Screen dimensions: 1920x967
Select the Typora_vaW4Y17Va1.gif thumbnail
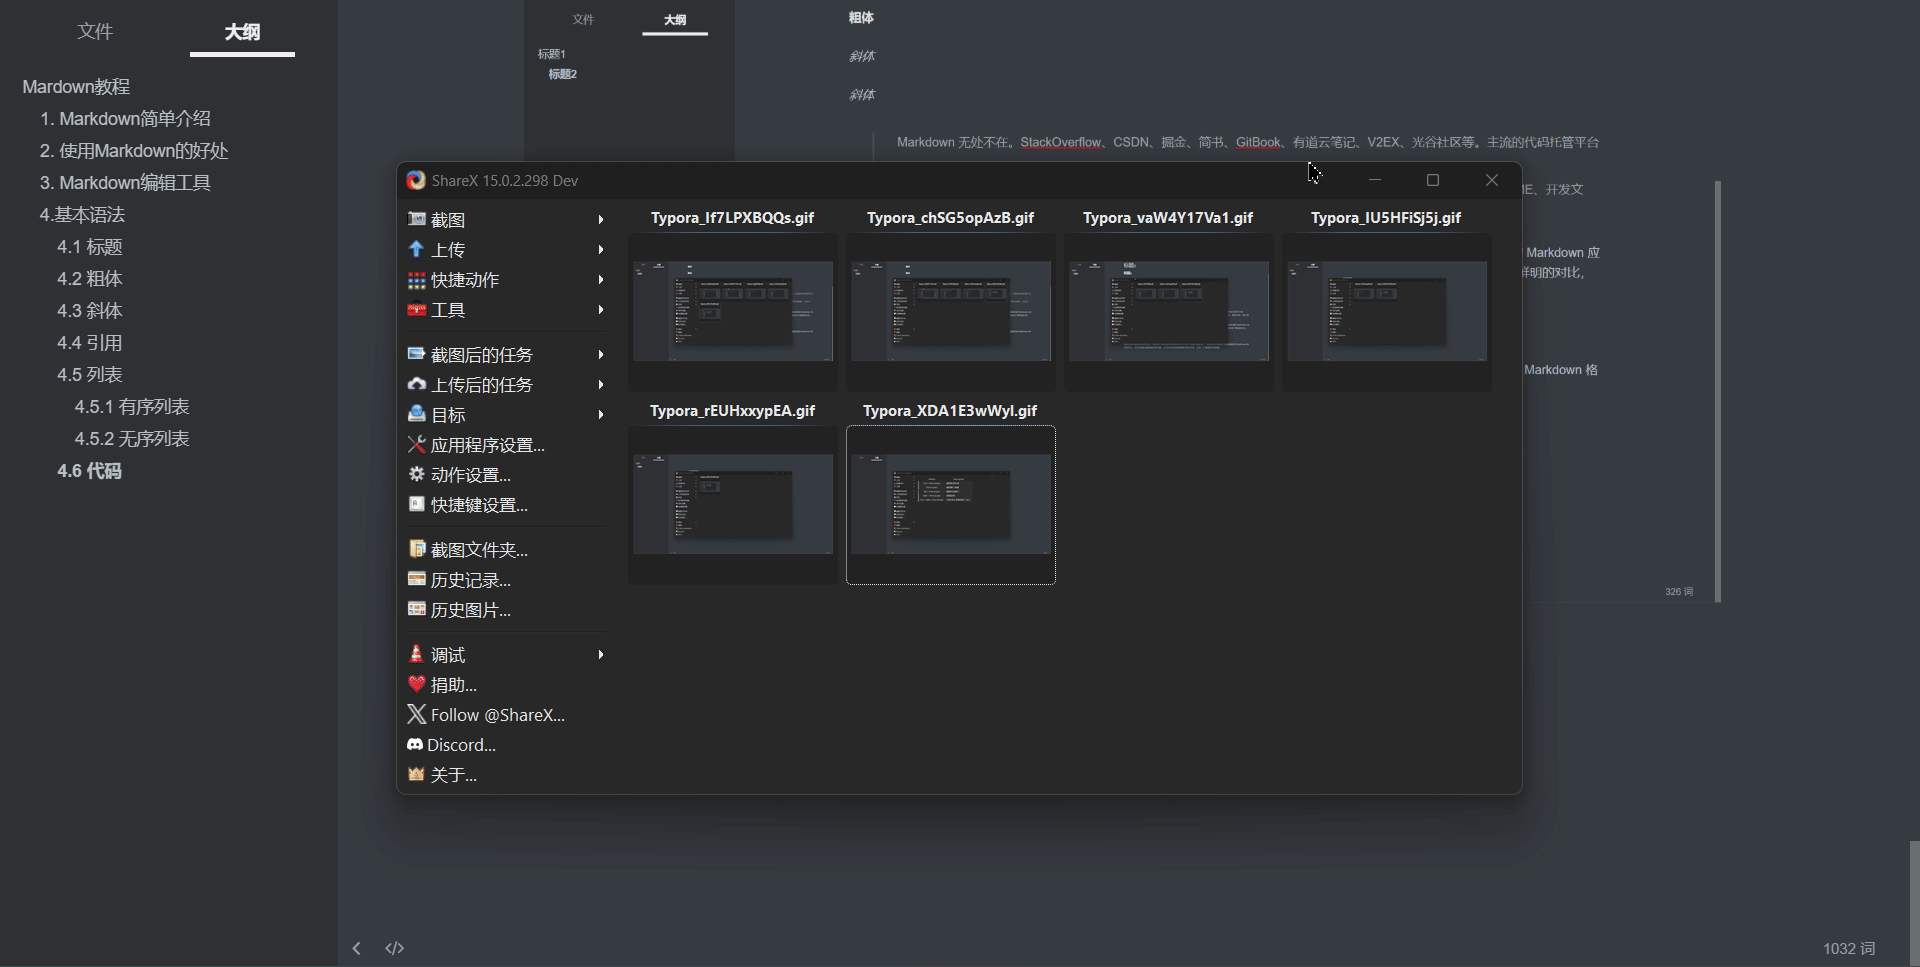pos(1169,311)
